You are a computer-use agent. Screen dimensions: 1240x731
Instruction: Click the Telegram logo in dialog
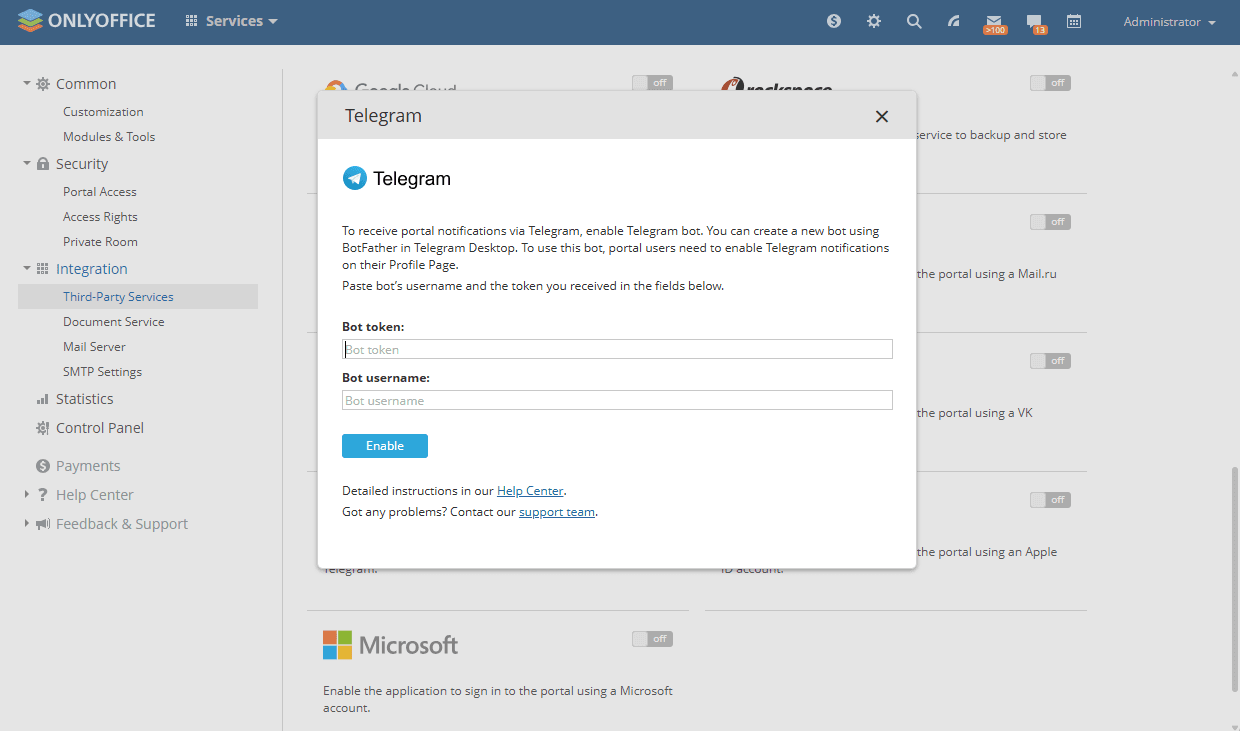point(397,179)
